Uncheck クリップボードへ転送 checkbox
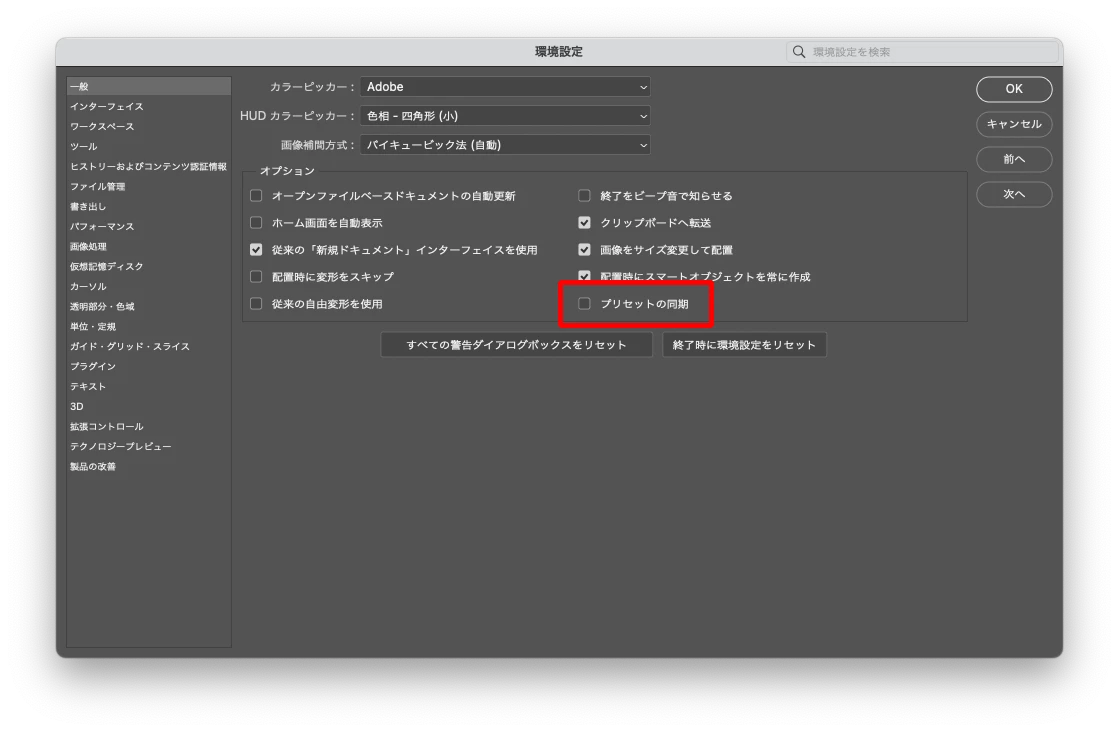Viewport: 1119px width, 732px height. 584,223
